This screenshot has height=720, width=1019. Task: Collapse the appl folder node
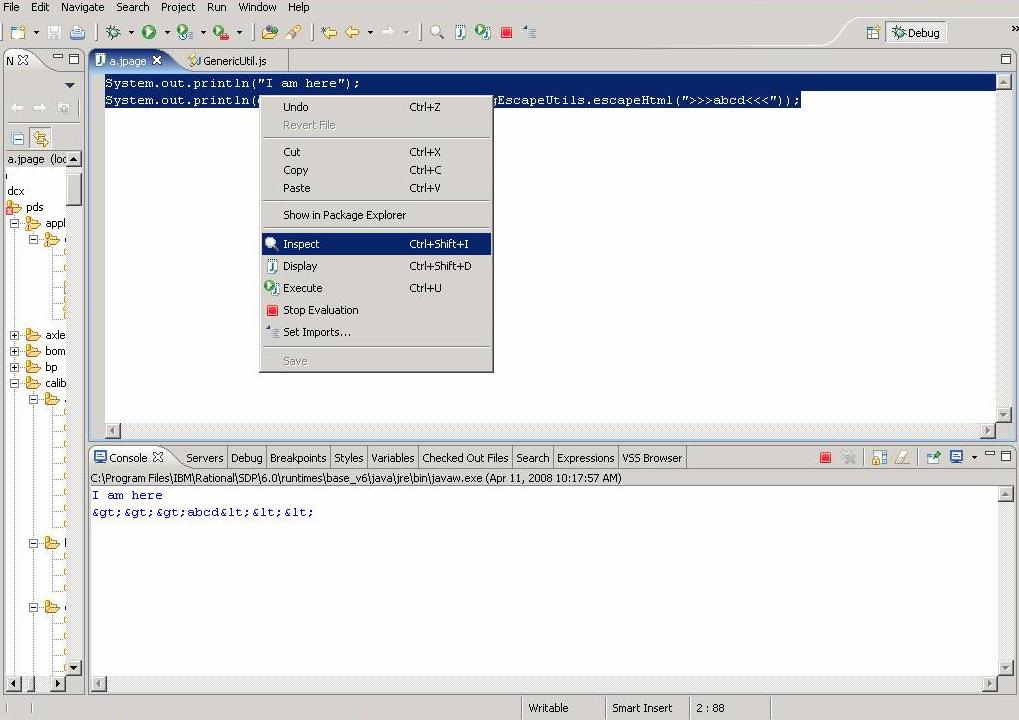[x=14, y=224]
